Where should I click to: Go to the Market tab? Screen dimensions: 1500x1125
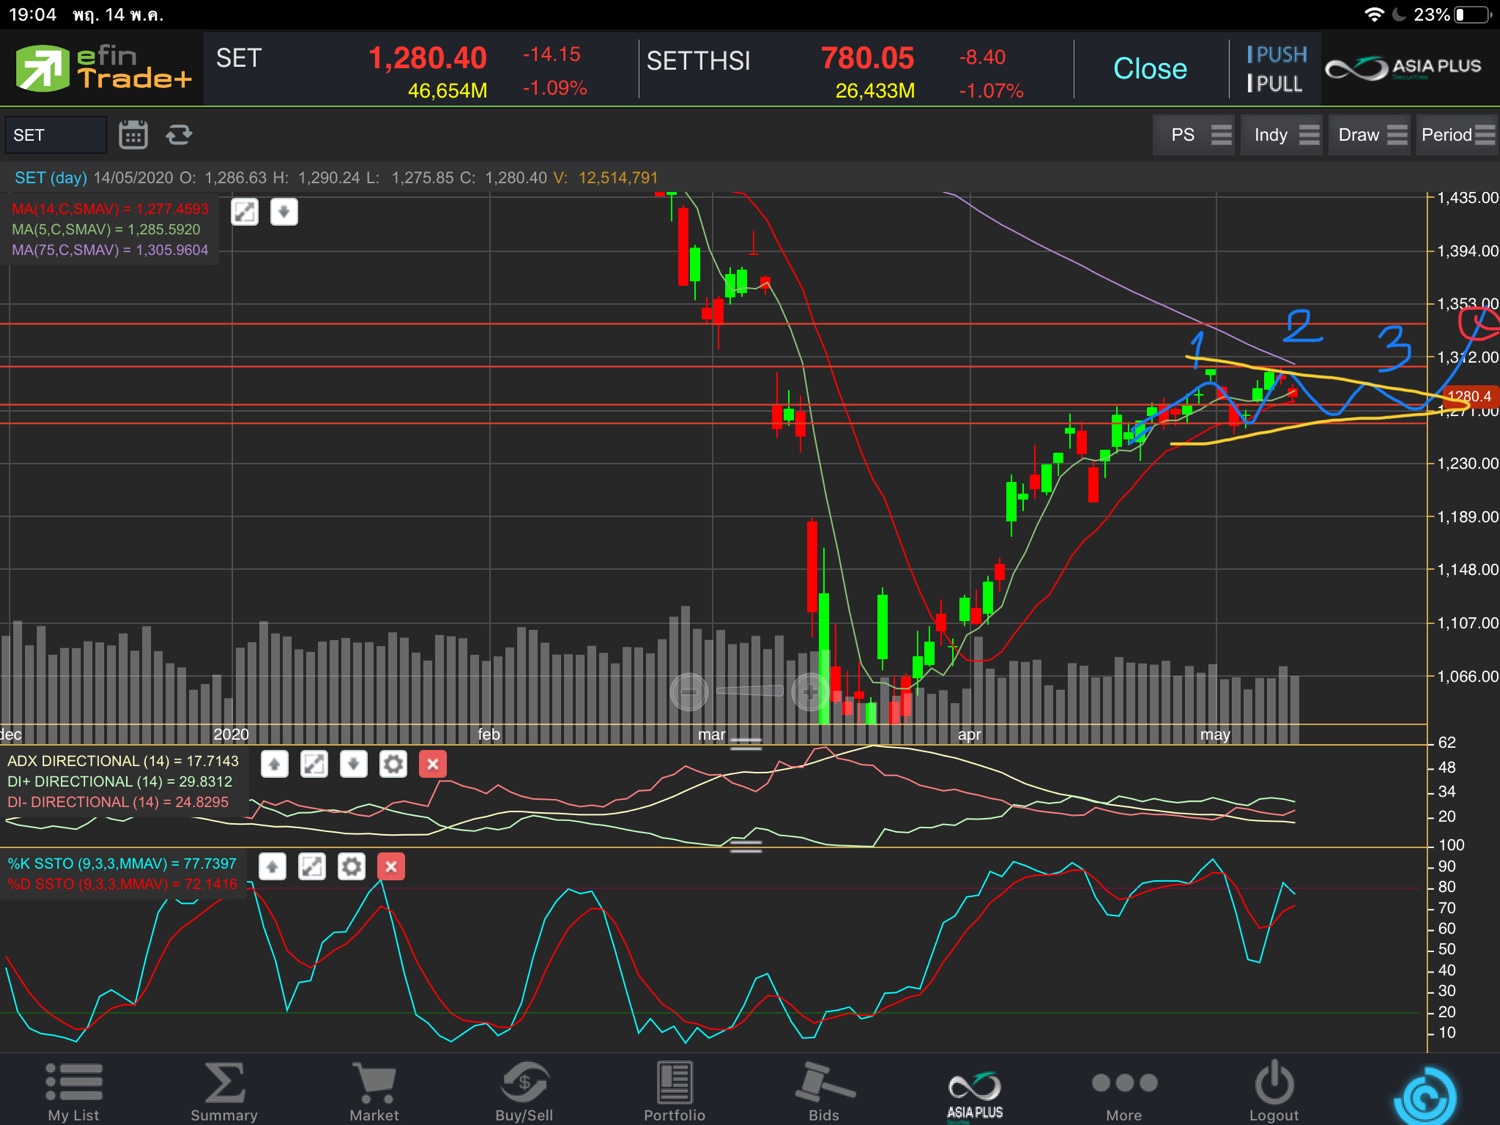click(374, 1091)
